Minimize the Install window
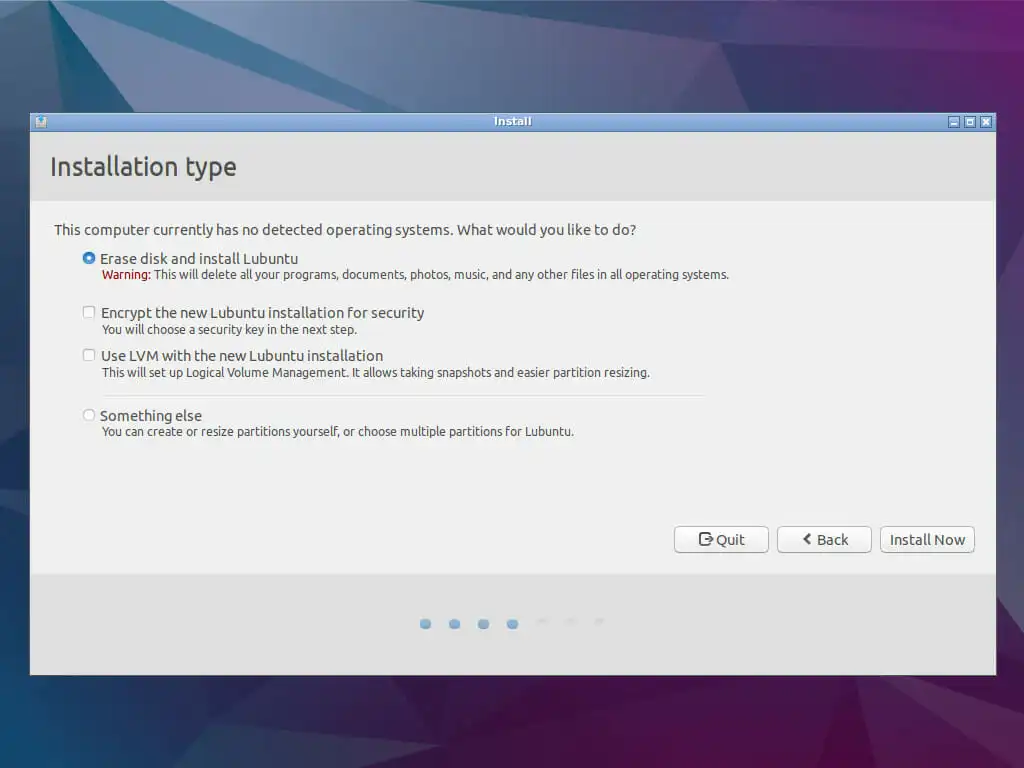 (954, 122)
